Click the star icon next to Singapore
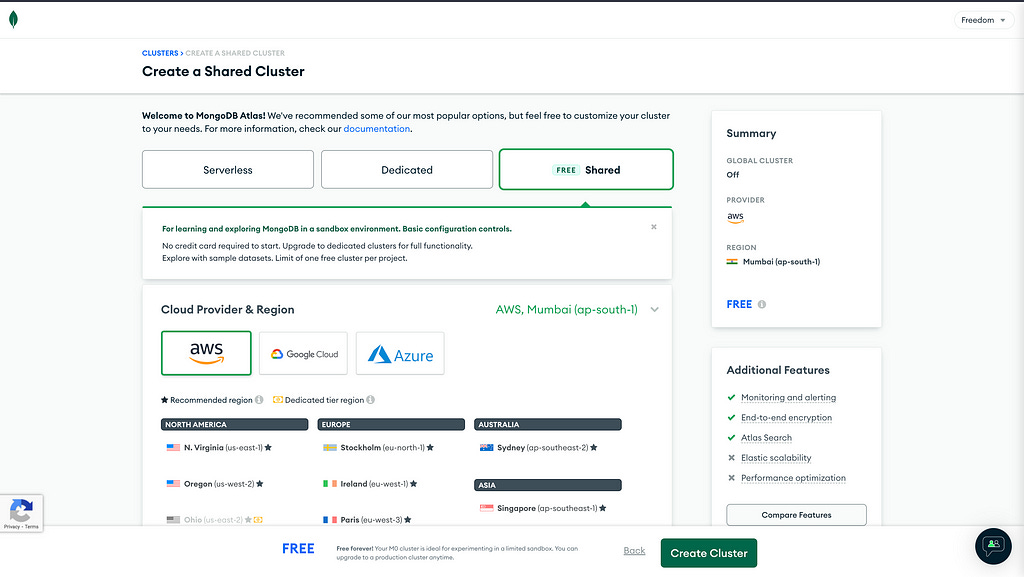Viewport: 1024px width, 577px height. coord(603,508)
